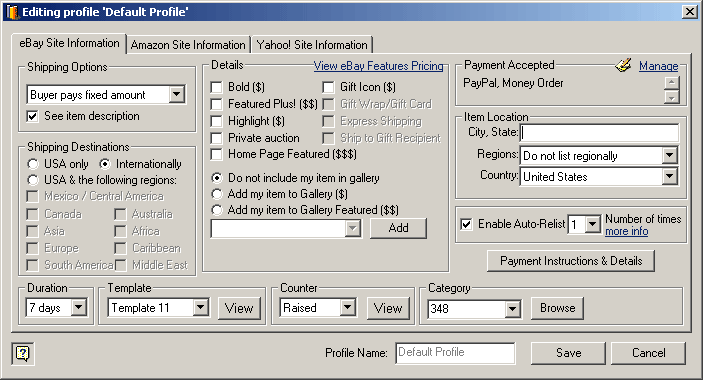Select Do not include item in gallery

pyautogui.click(x=217, y=178)
